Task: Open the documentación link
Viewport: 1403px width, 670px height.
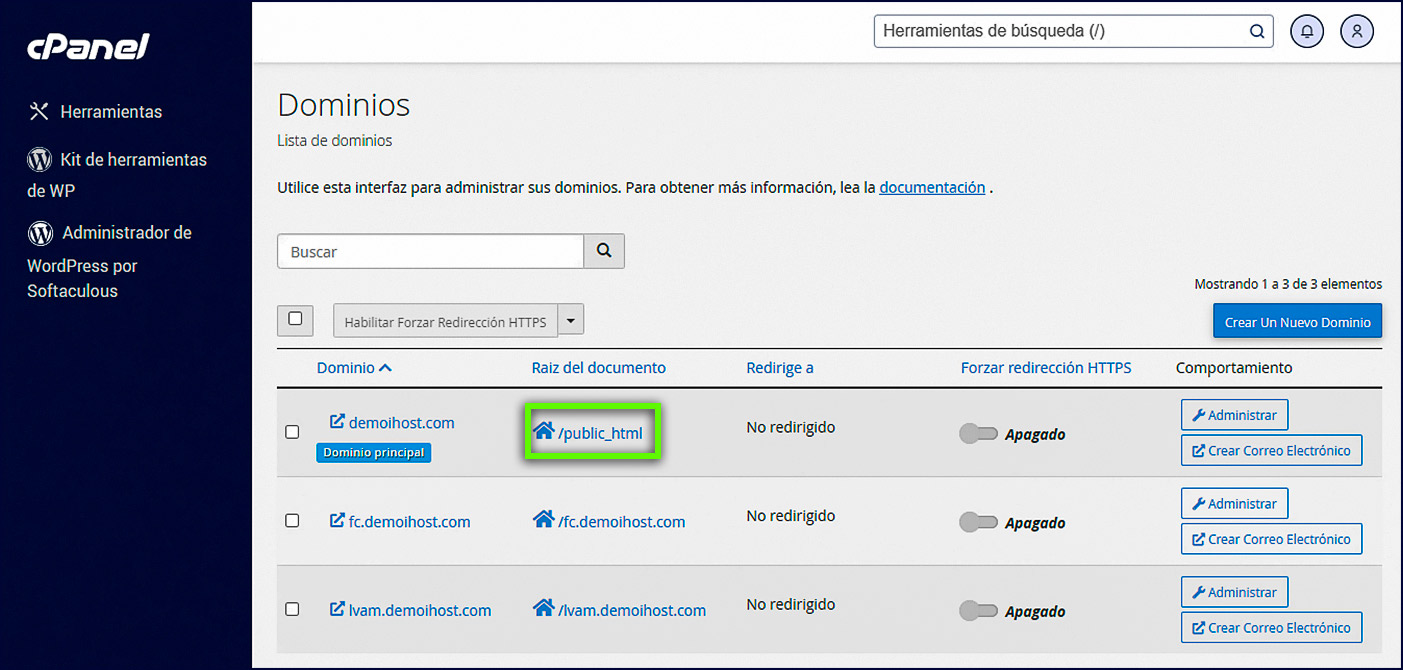Action: point(932,187)
